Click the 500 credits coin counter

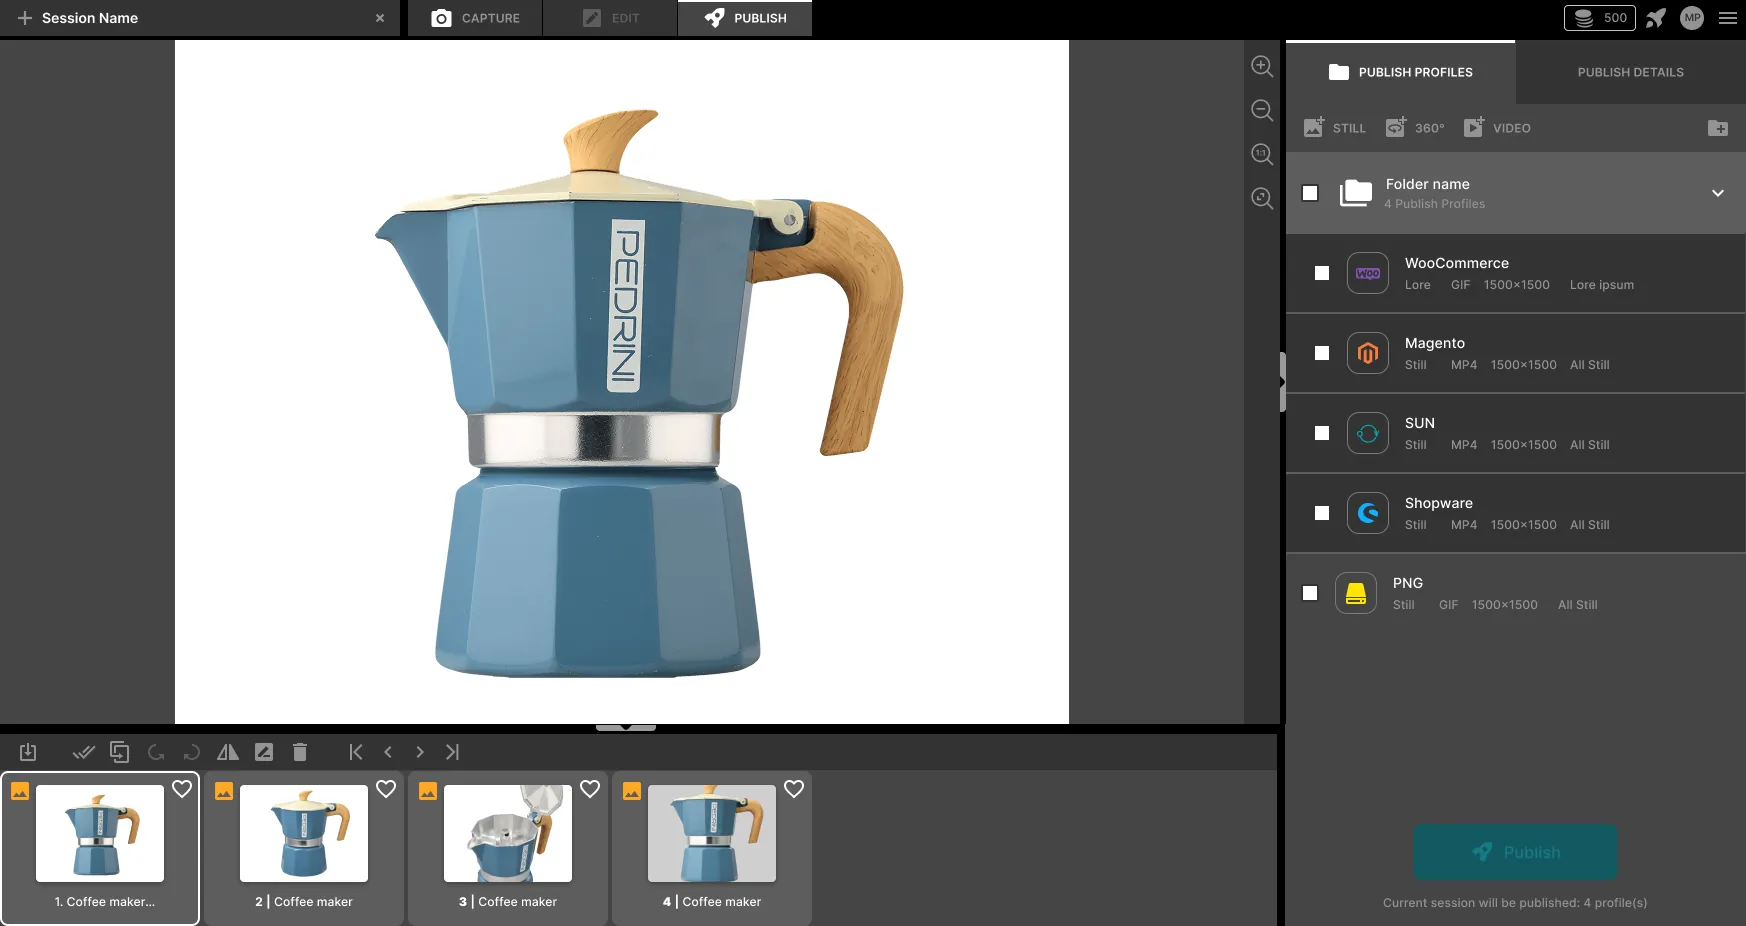tap(1600, 18)
